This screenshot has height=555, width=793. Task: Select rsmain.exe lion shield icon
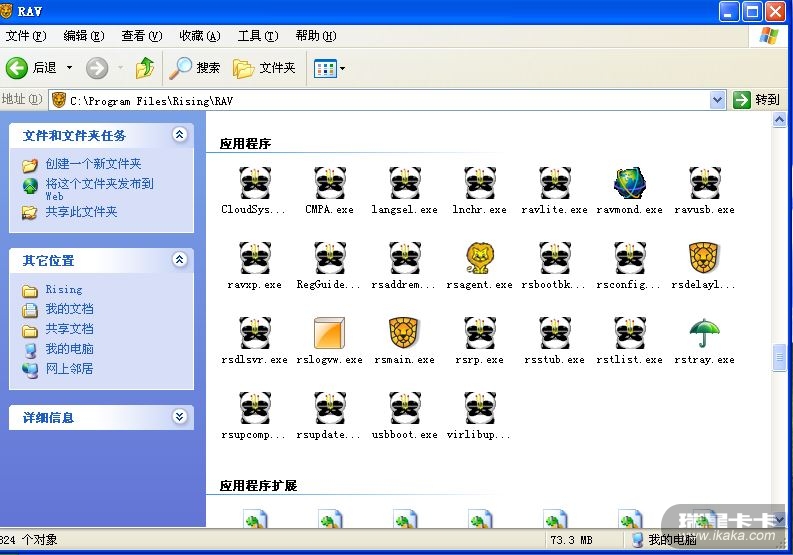(x=405, y=332)
